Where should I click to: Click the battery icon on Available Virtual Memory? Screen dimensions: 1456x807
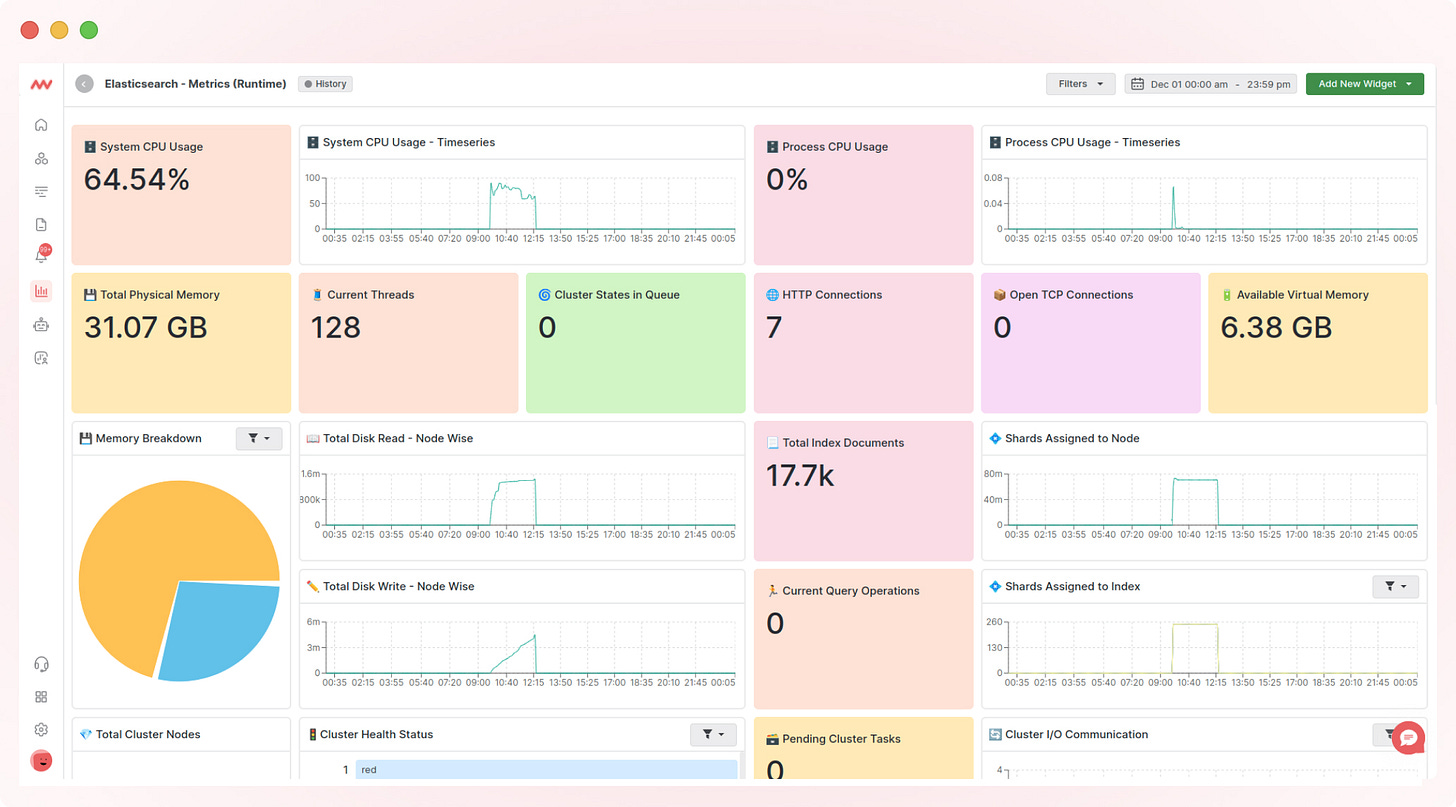pyautogui.click(x=1227, y=295)
